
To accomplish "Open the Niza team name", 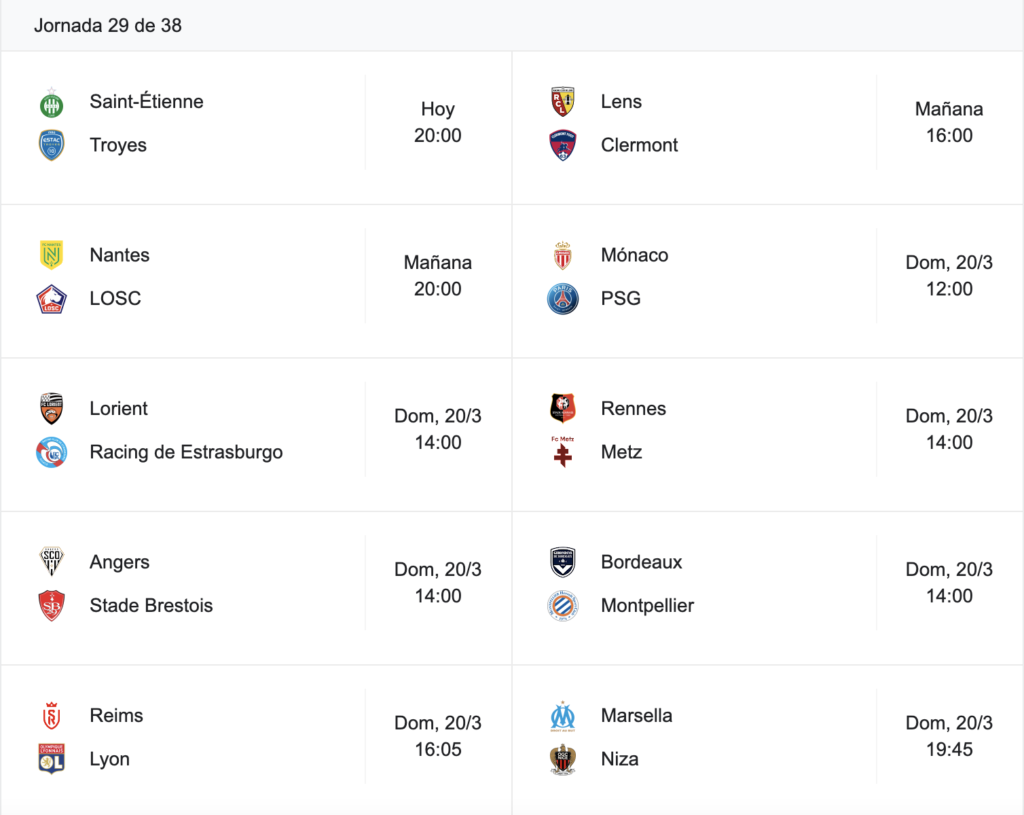I will coord(620,759).
